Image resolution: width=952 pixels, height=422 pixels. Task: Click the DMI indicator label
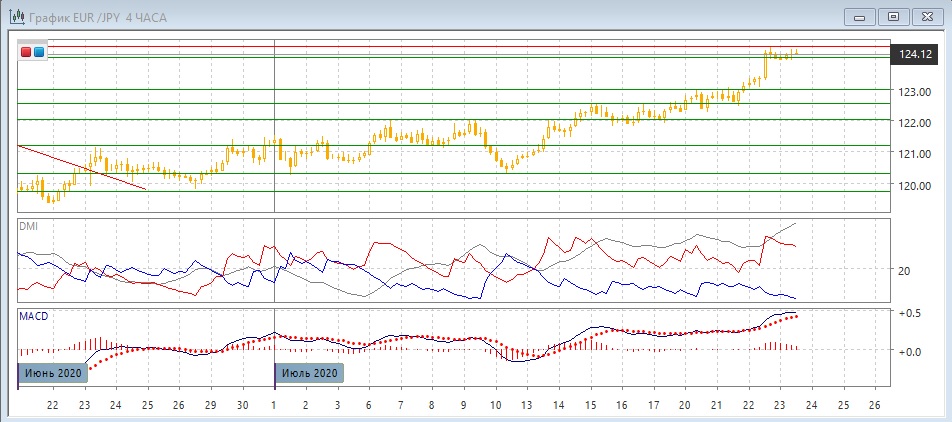point(29,226)
